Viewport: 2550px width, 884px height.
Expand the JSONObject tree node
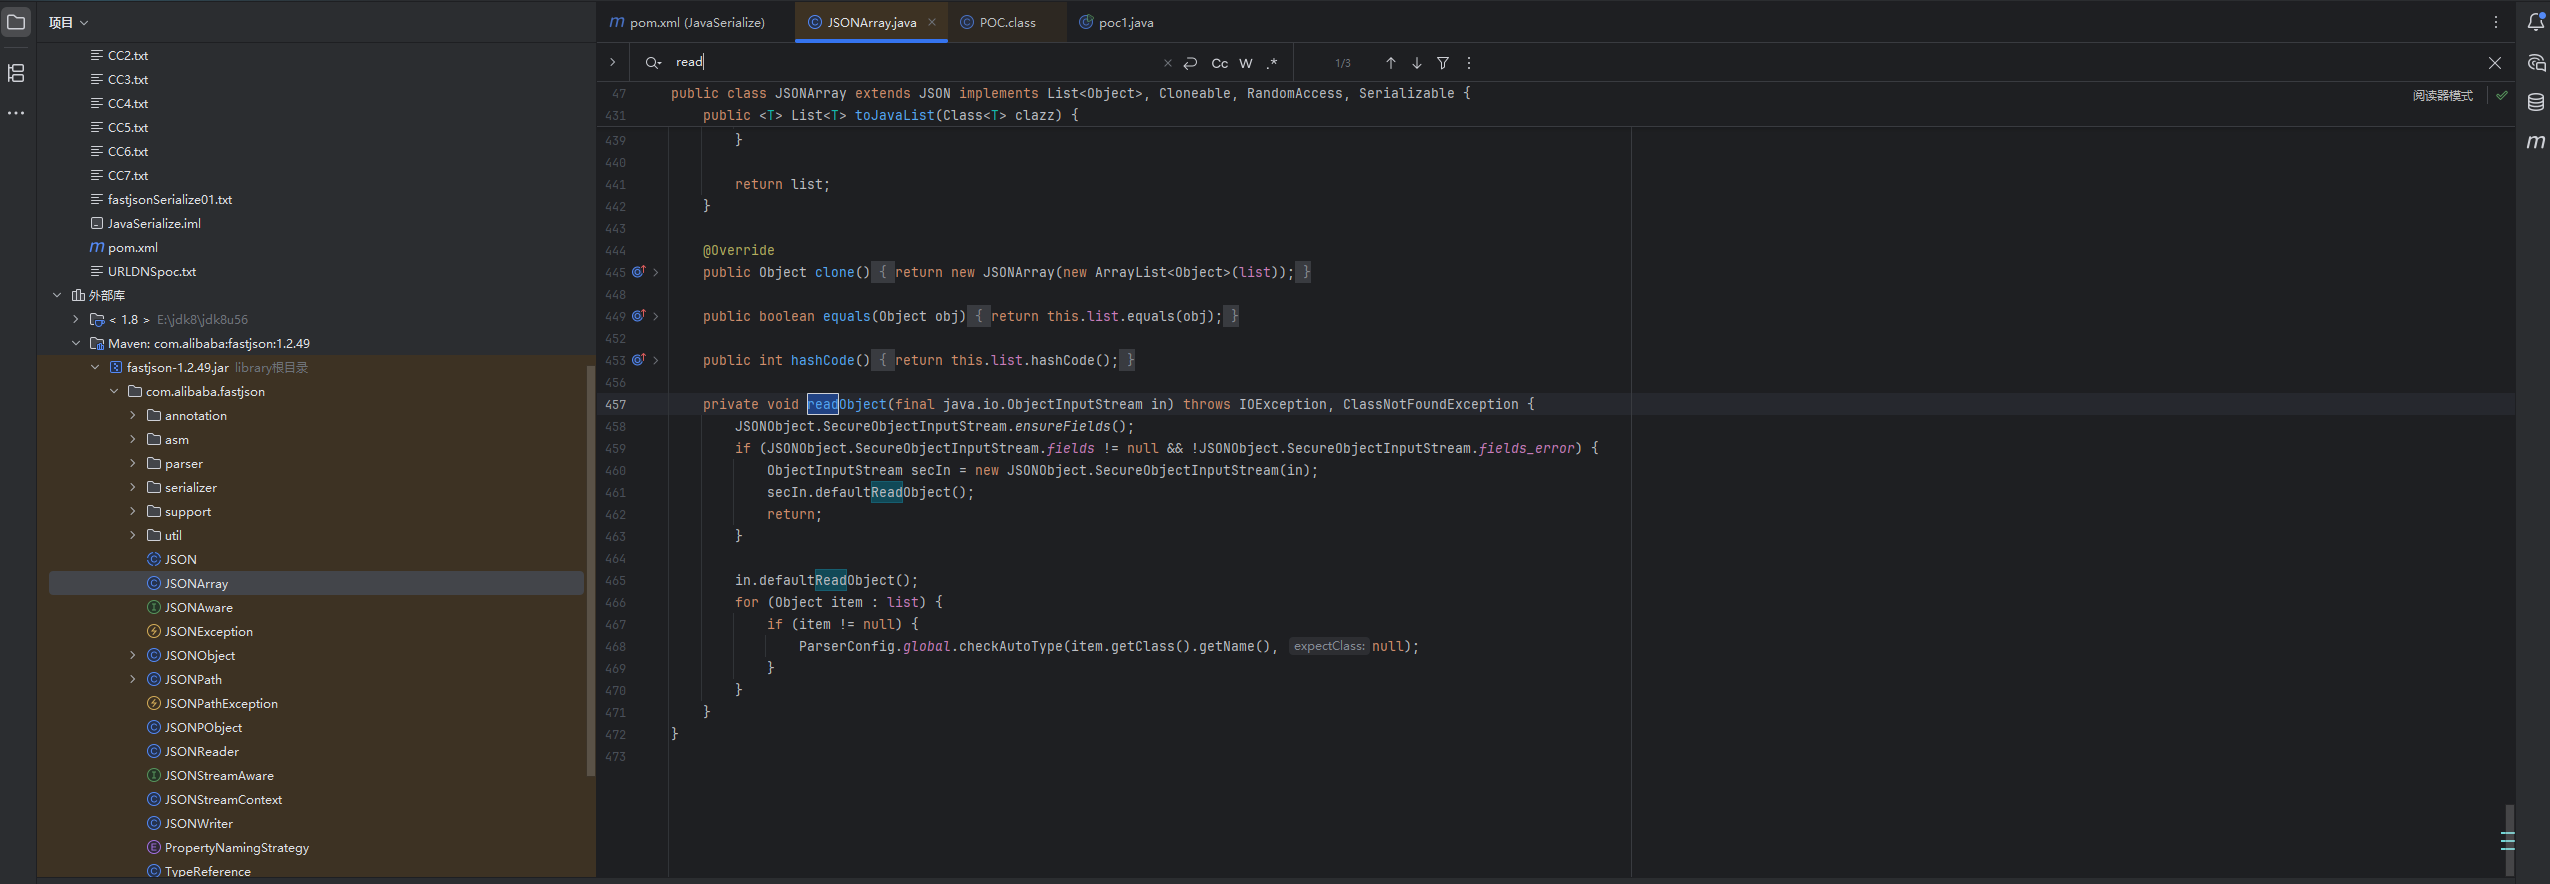pyautogui.click(x=133, y=656)
